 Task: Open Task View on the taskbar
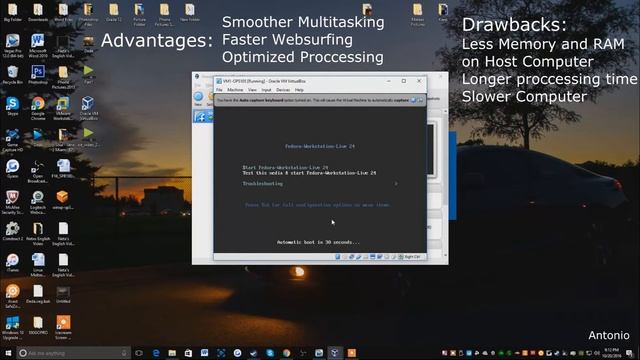tap(139, 353)
